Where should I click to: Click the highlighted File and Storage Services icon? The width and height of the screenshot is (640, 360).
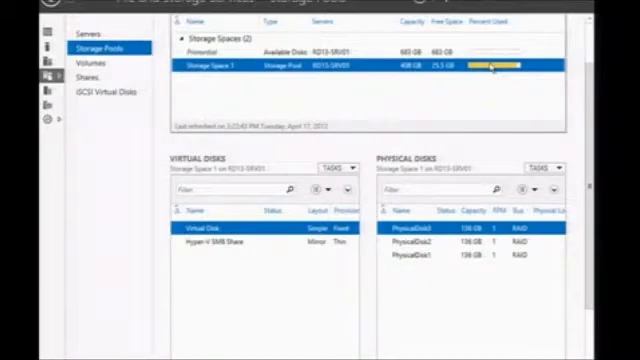click(48, 76)
